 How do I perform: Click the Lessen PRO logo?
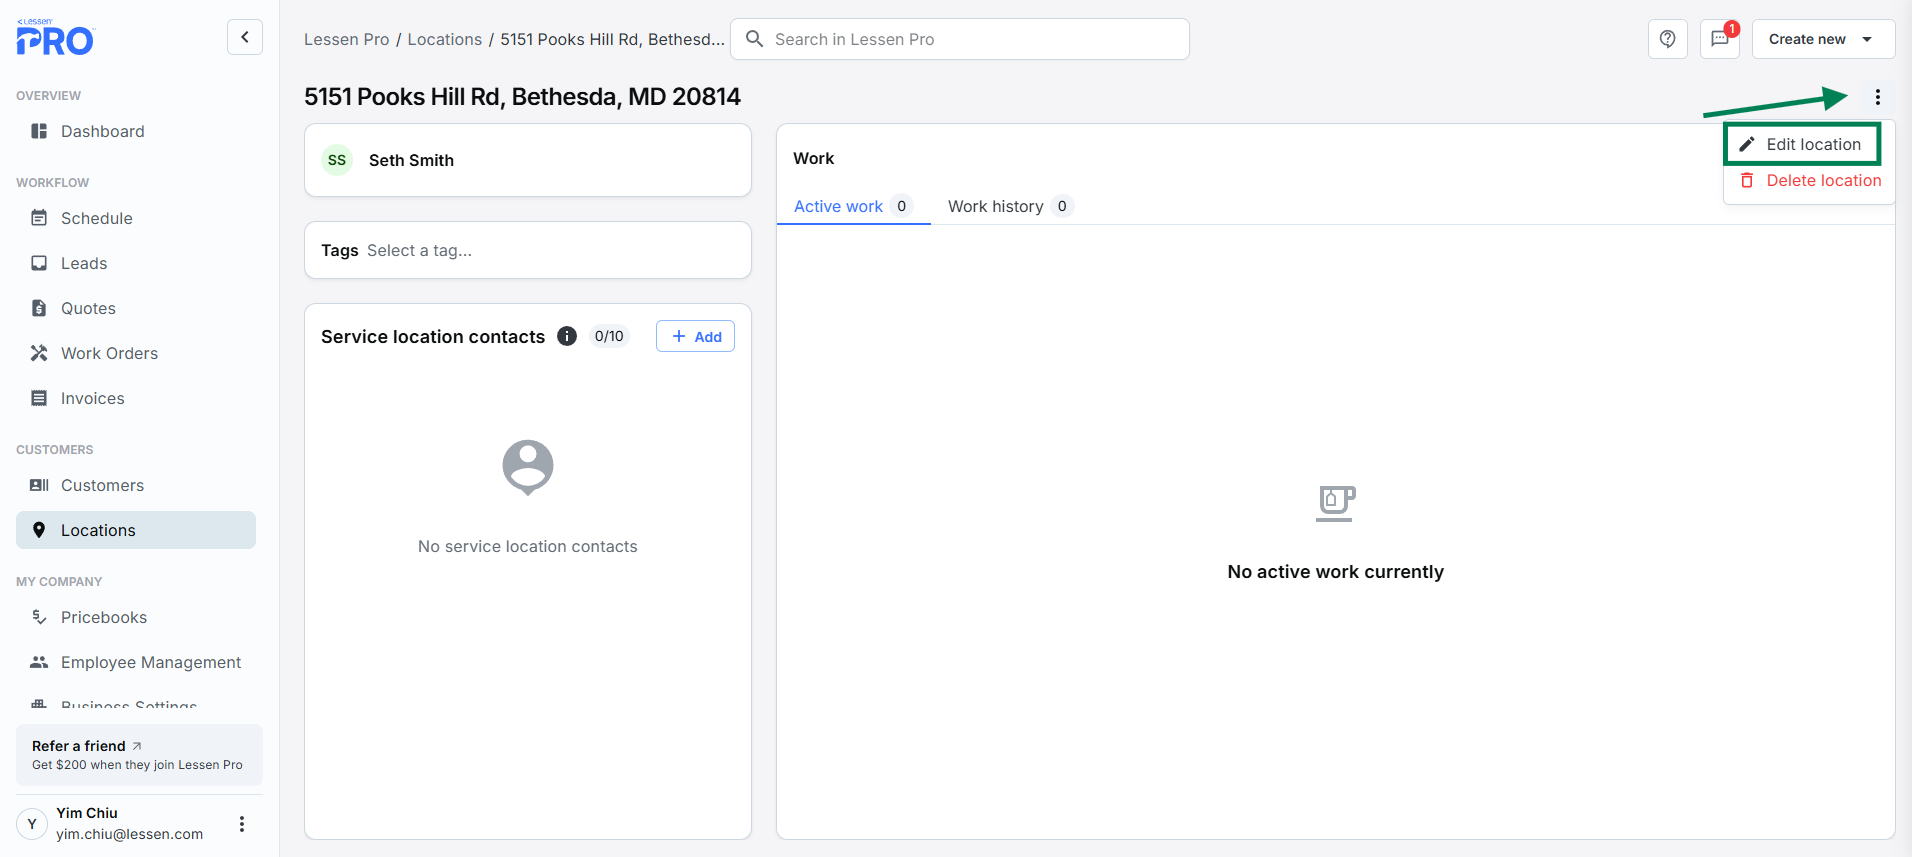(55, 37)
